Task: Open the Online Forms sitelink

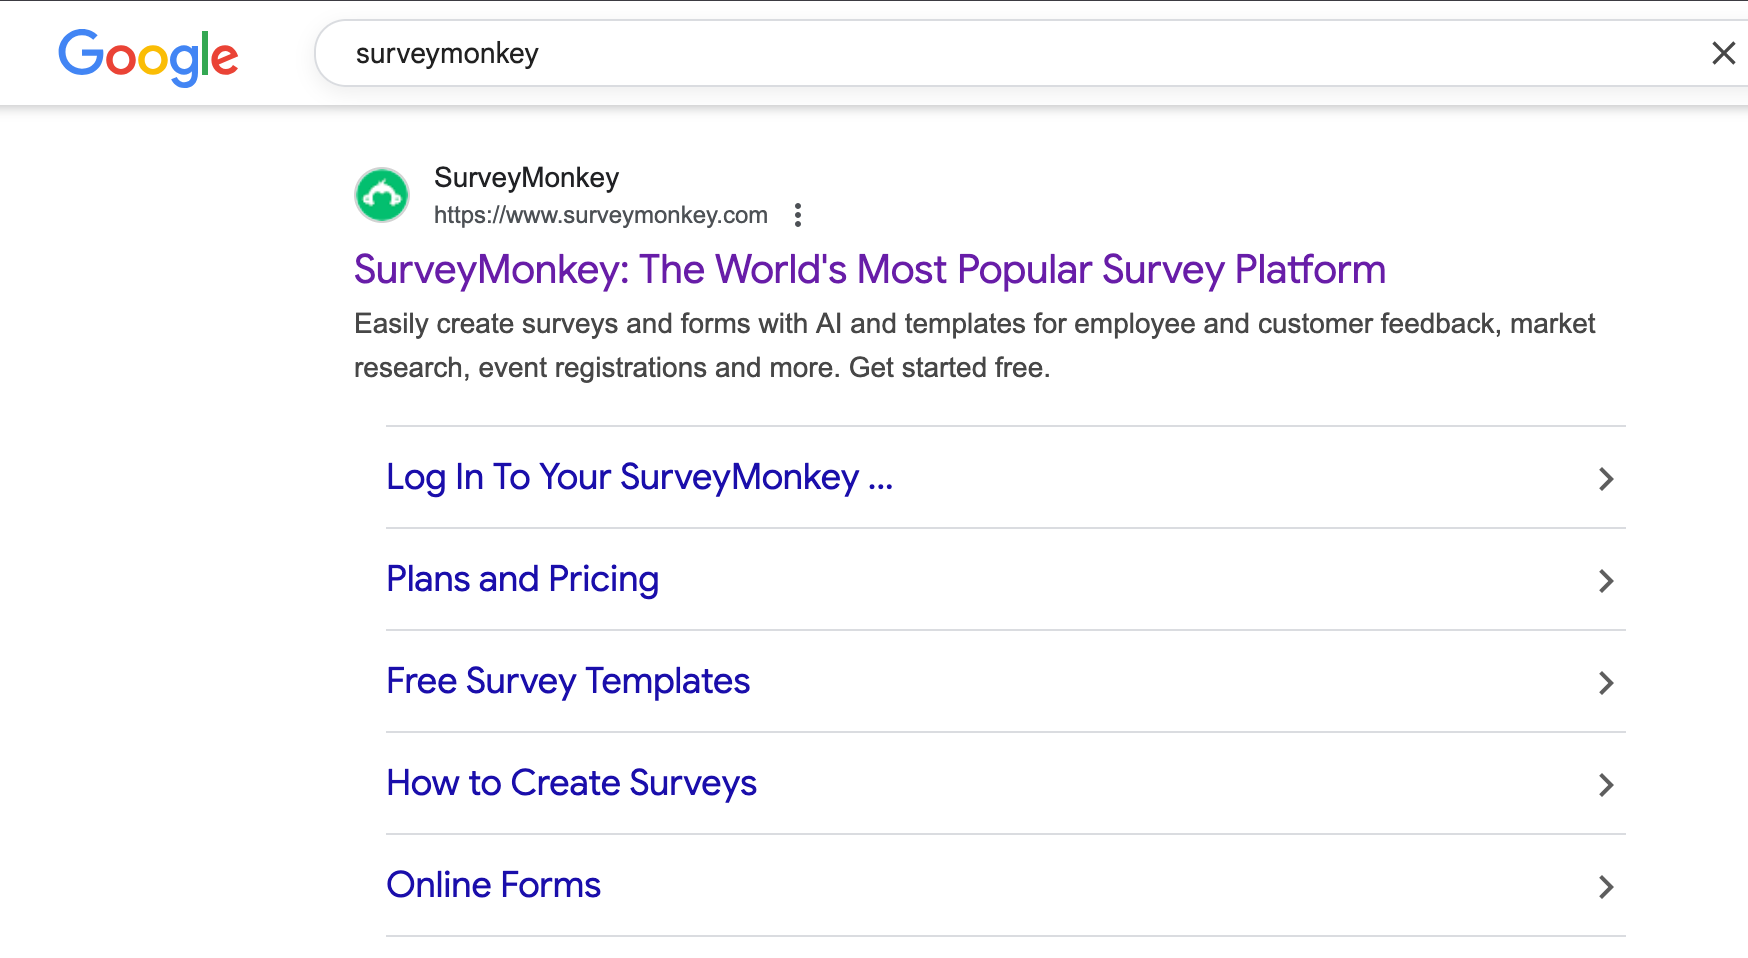Action: (x=493, y=885)
